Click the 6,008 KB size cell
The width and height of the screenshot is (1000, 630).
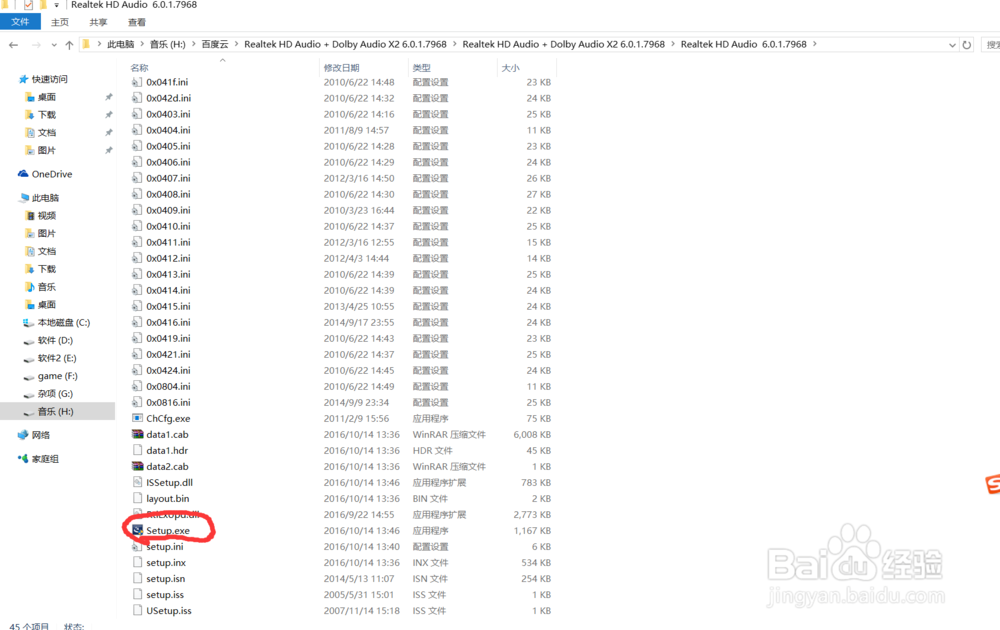532,434
